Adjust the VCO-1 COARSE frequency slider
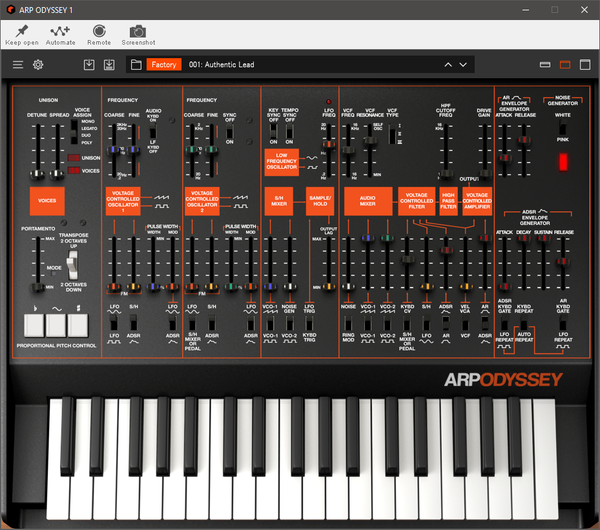 [114, 150]
